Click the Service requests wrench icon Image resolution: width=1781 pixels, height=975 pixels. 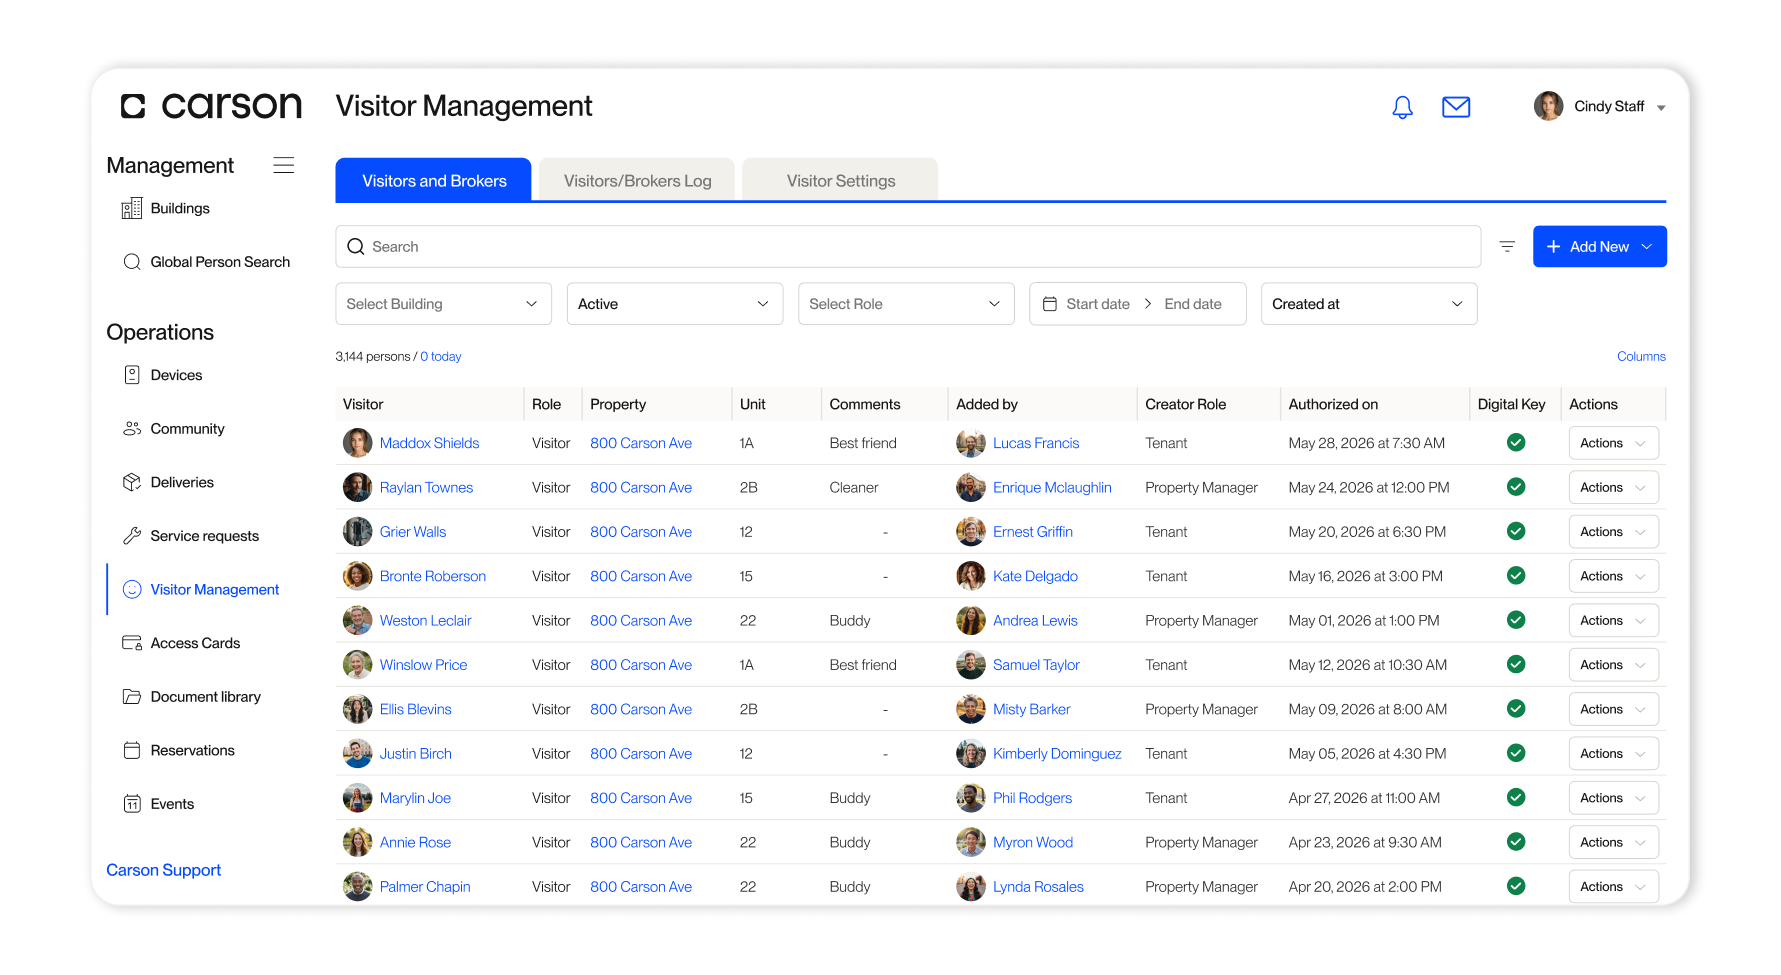point(131,536)
